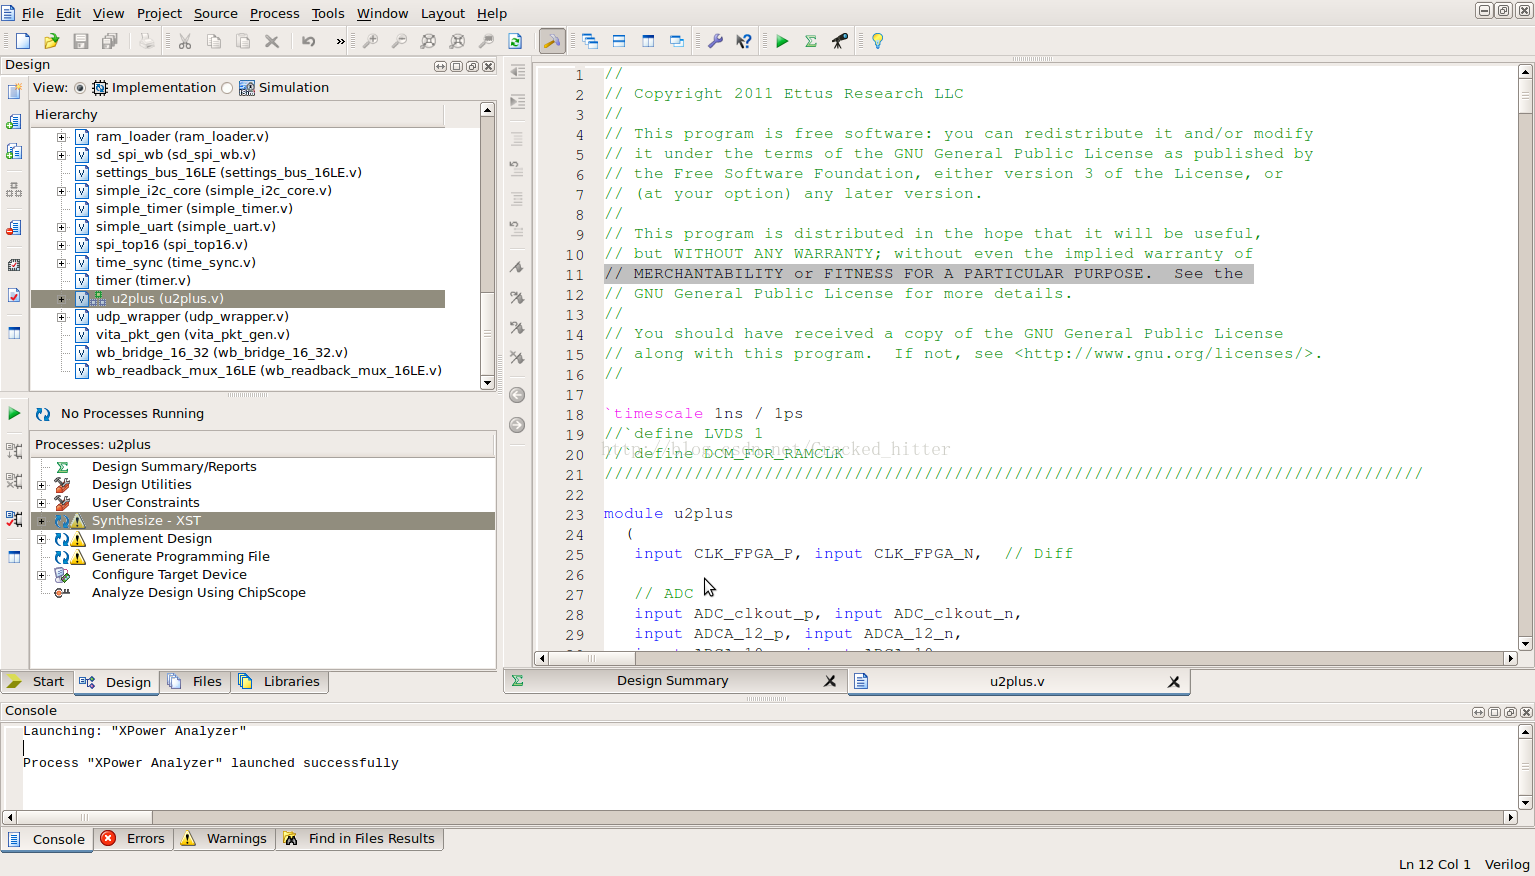Screen dimensions: 1535x876
Task: Click the more toolbar buttons chevron
Action: [x=340, y=41]
